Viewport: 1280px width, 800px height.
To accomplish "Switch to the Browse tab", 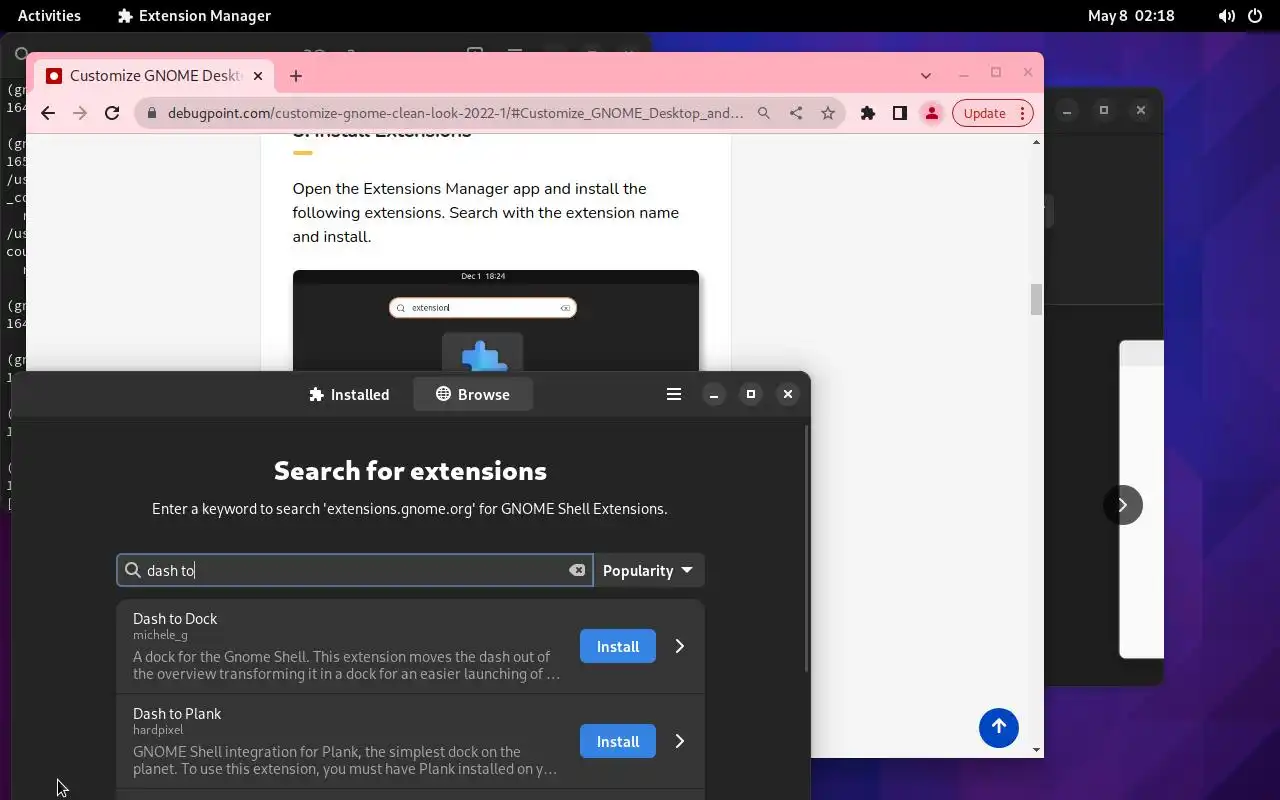I will coord(473,395).
